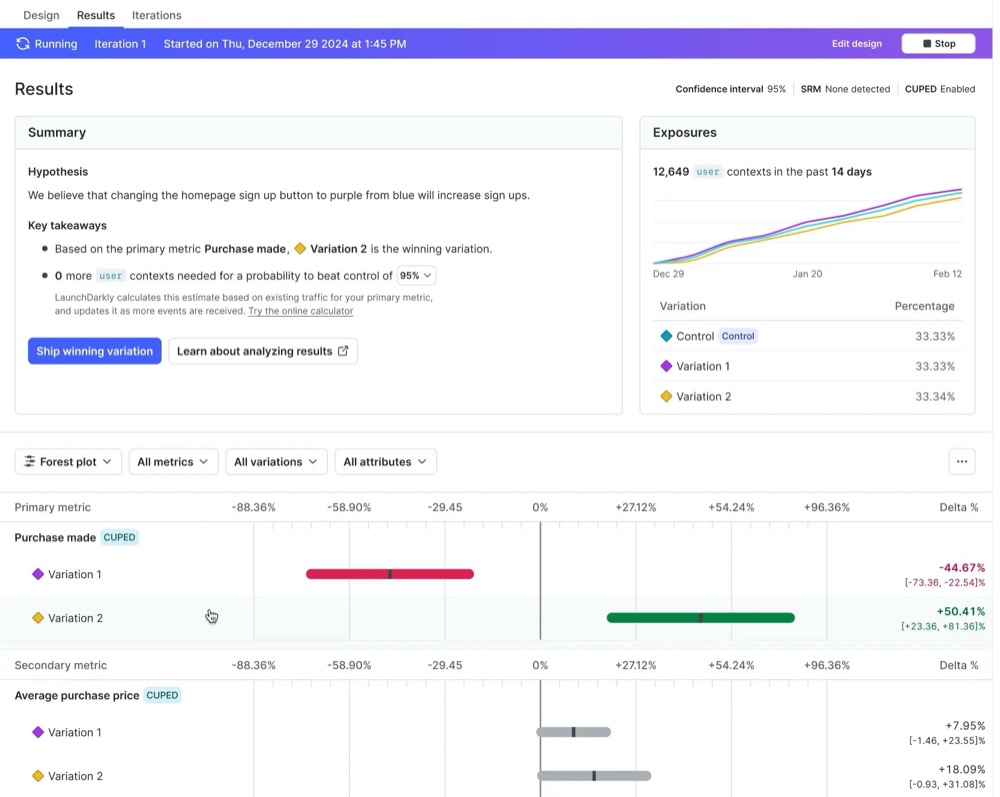Click the CUPED badge next to Purchase made
The width and height of the screenshot is (1000, 797).
pyautogui.click(x=119, y=537)
